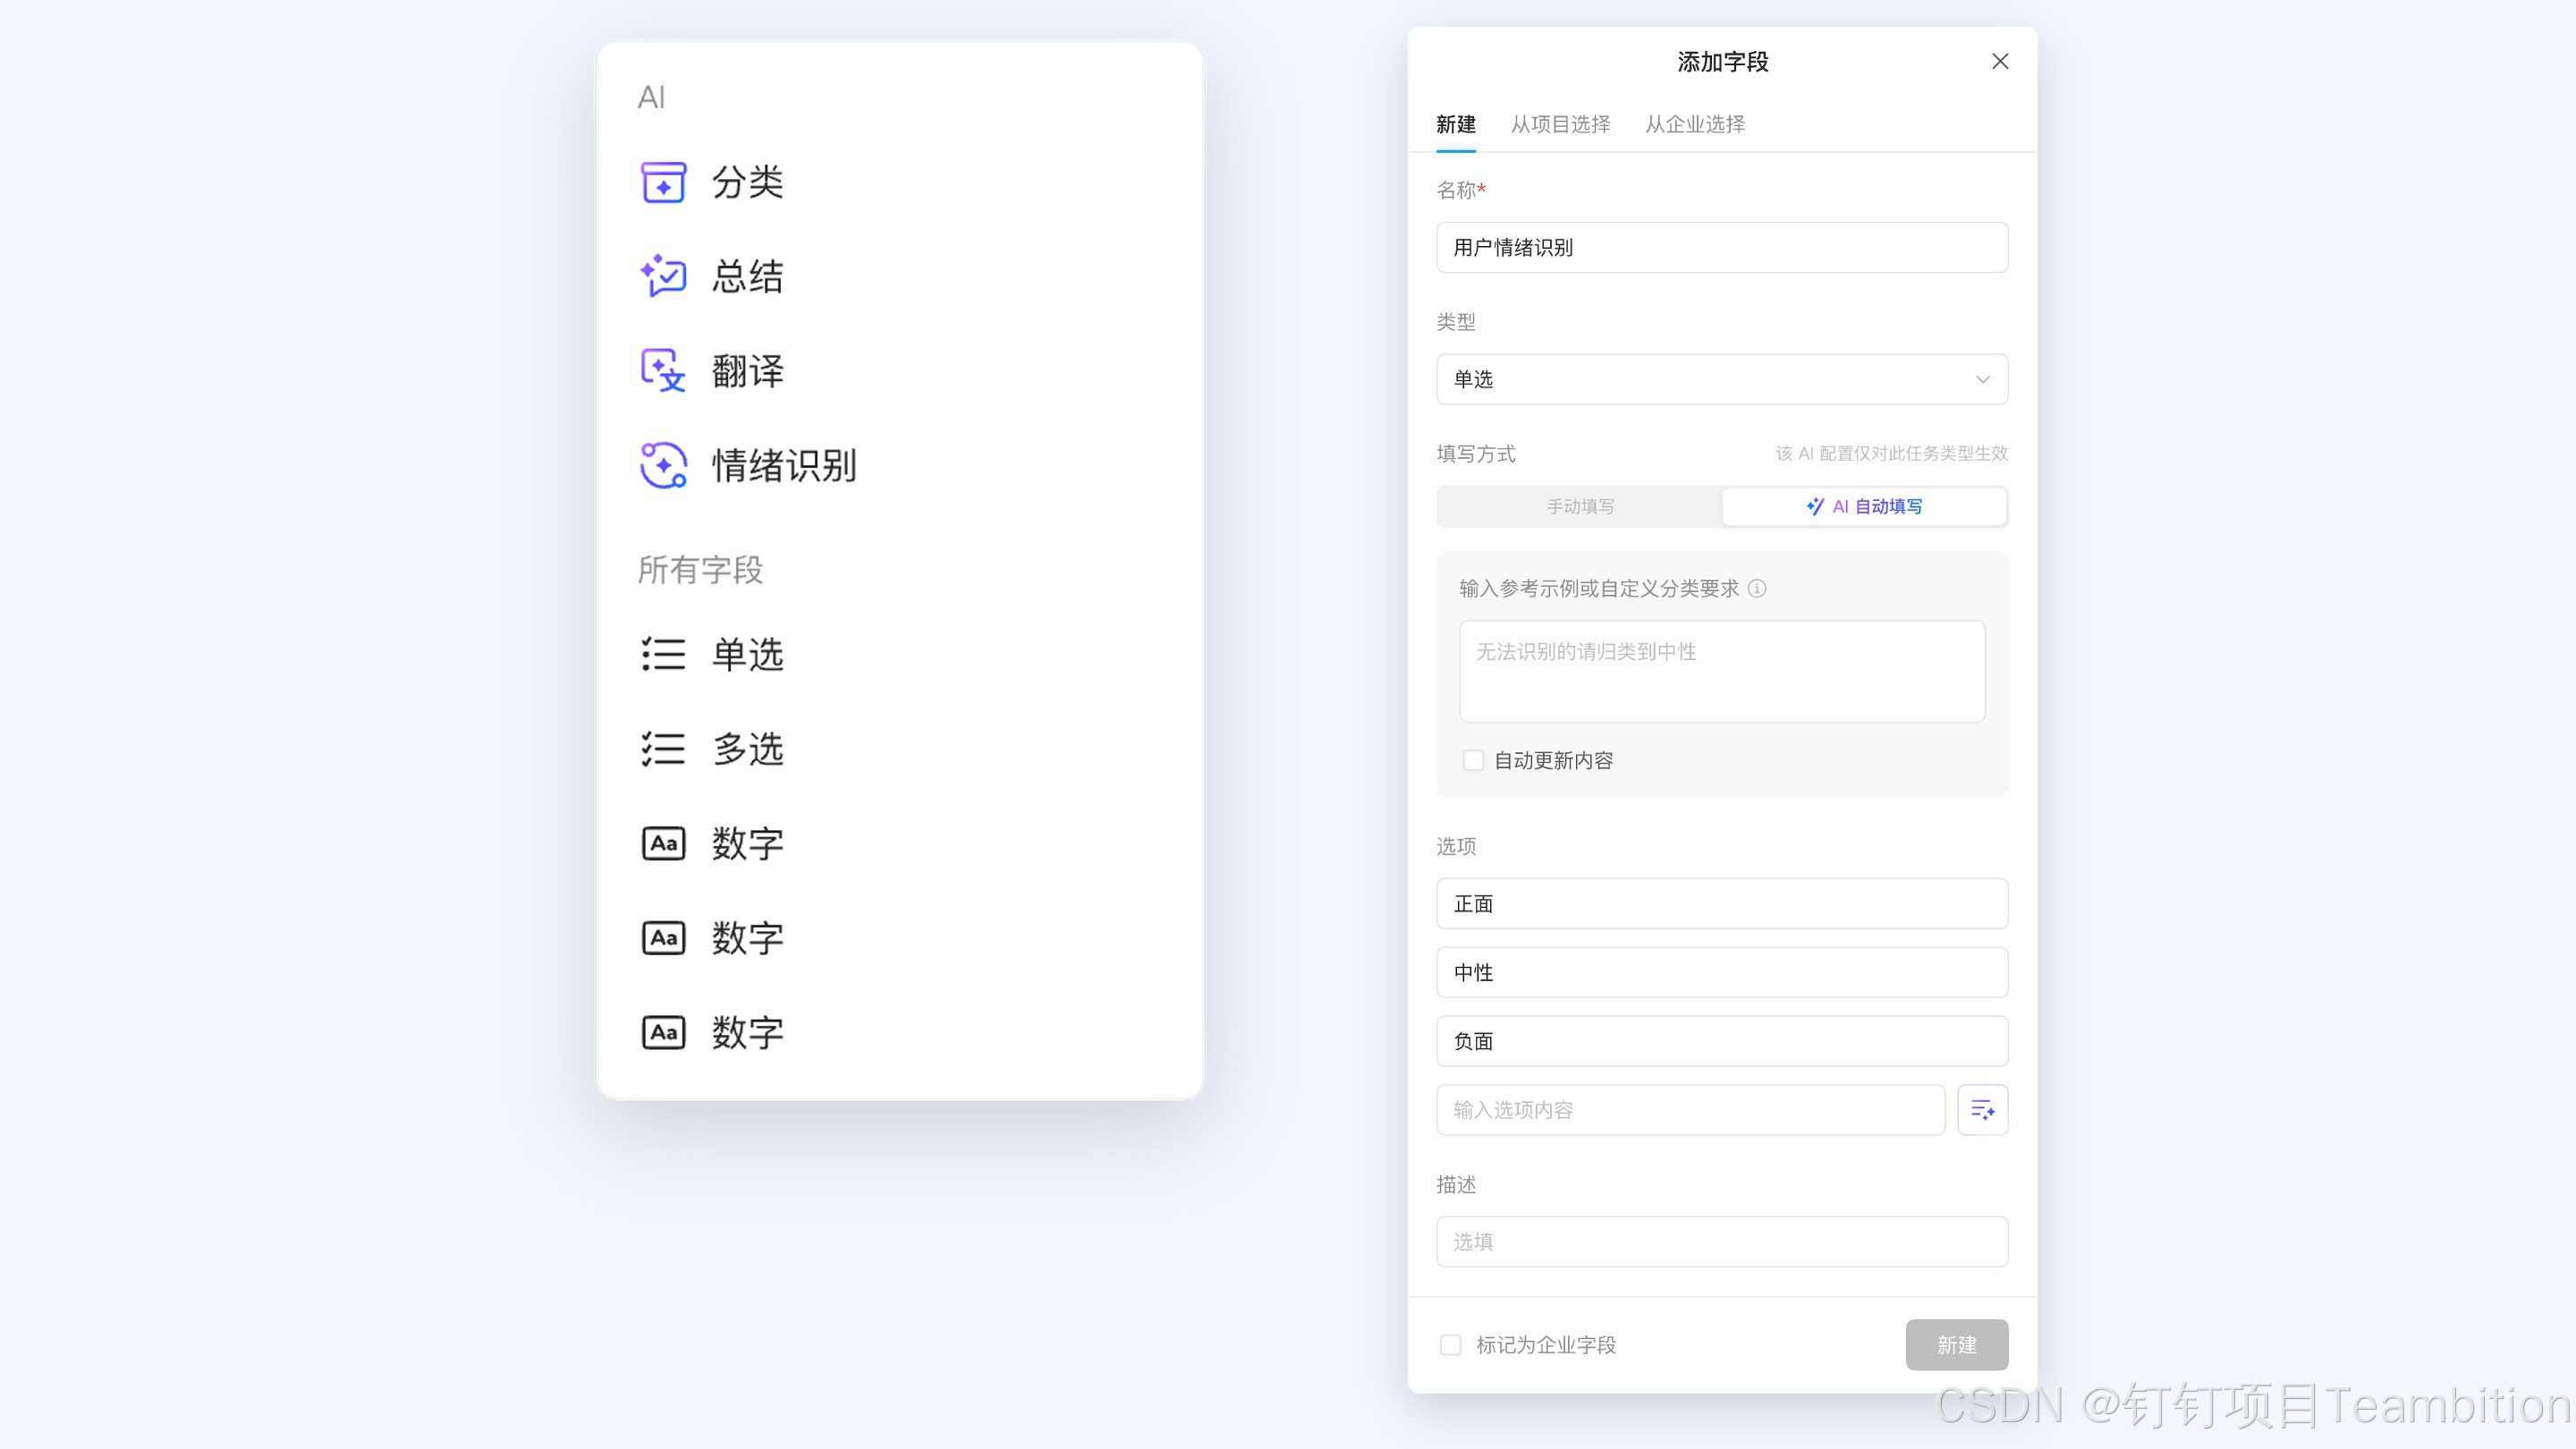The height and width of the screenshot is (1449, 2576).
Task: Switch to 从项目选择 tab
Action: [1559, 124]
